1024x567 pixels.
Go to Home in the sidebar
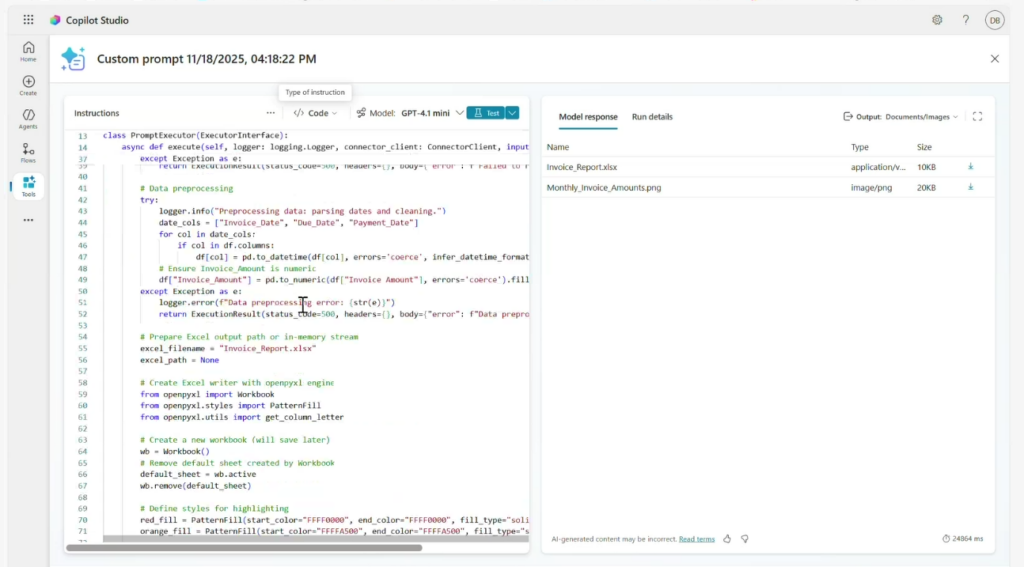[28, 51]
